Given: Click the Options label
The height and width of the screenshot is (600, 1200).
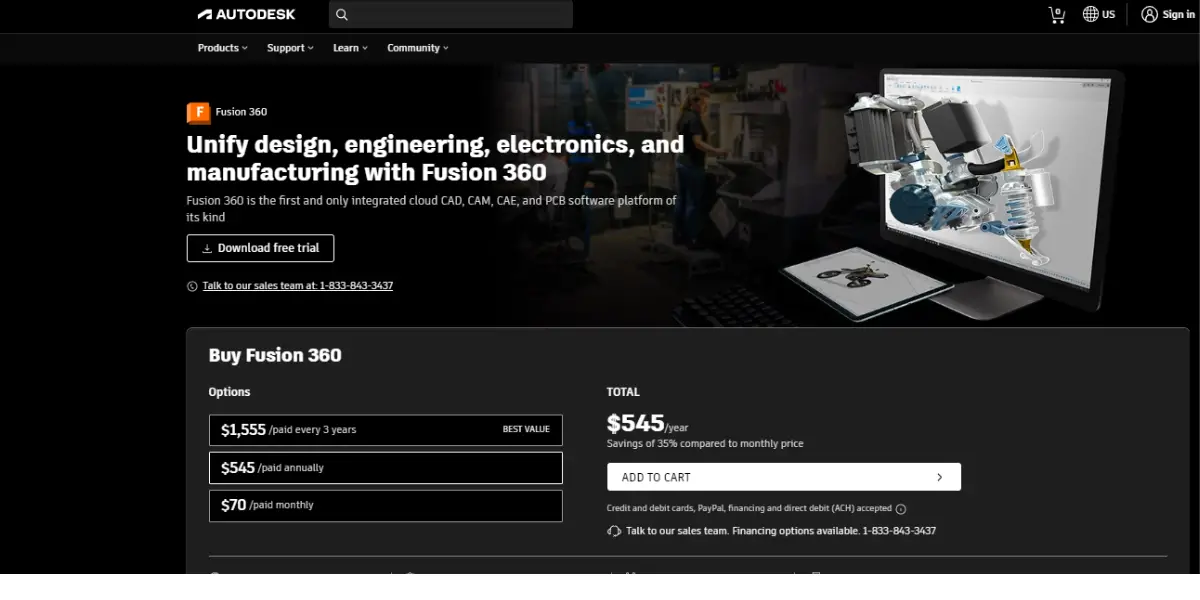Looking at the screenshot, I should tap(229, 392).
